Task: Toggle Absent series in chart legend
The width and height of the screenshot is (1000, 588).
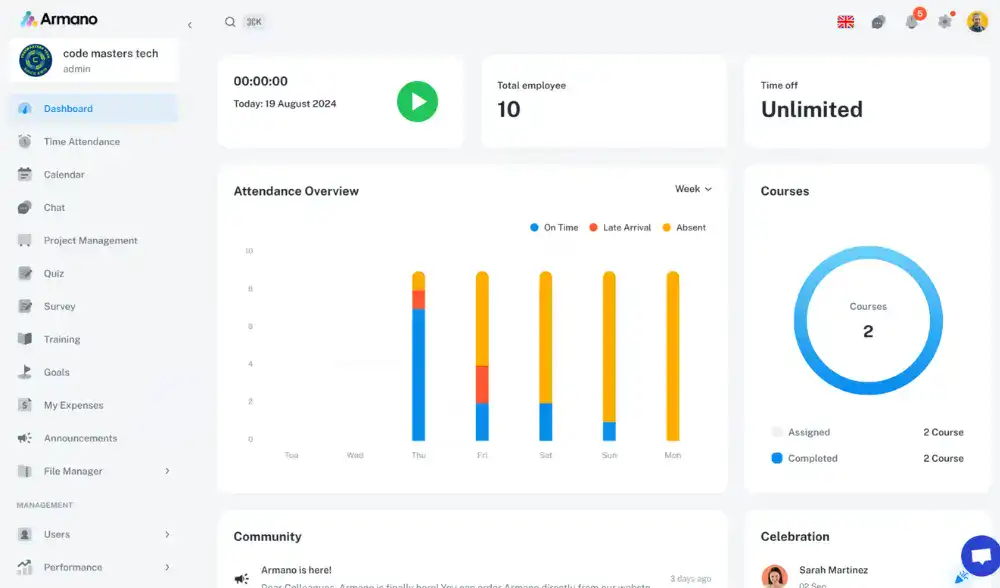Action: coord(684,228)
